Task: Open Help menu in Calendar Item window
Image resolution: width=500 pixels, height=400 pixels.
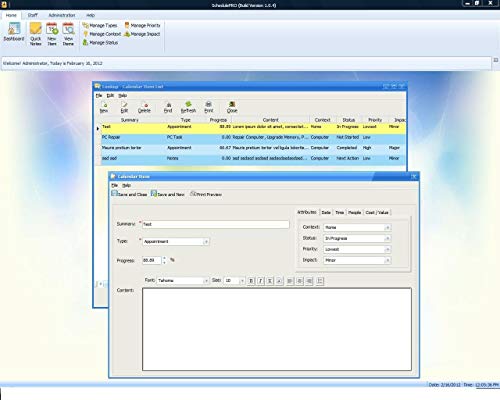Action: 126,185
